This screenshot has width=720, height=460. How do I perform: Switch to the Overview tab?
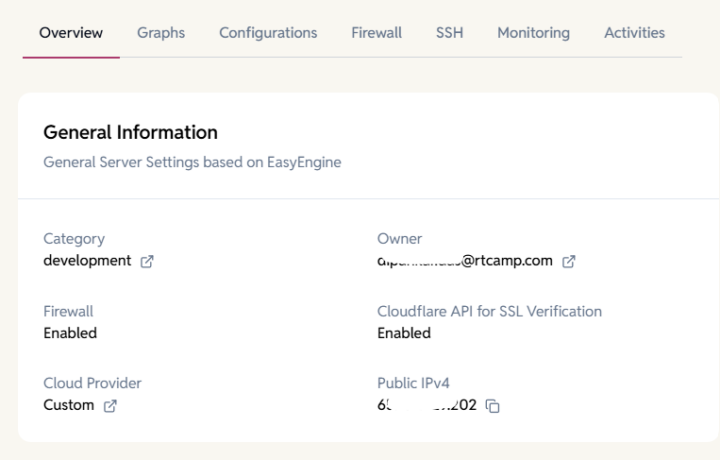[71, 33]
